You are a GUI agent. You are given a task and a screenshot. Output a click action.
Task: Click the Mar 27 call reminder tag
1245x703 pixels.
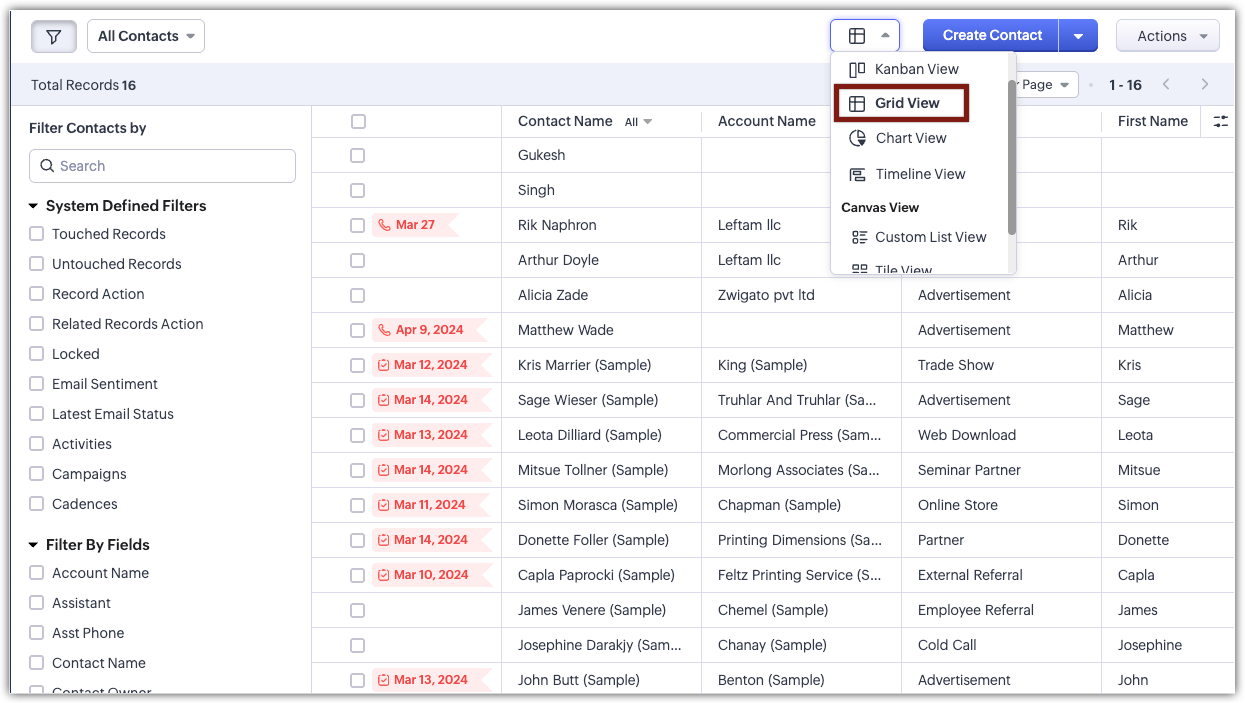pyautogui.click(x=415, y=225)
